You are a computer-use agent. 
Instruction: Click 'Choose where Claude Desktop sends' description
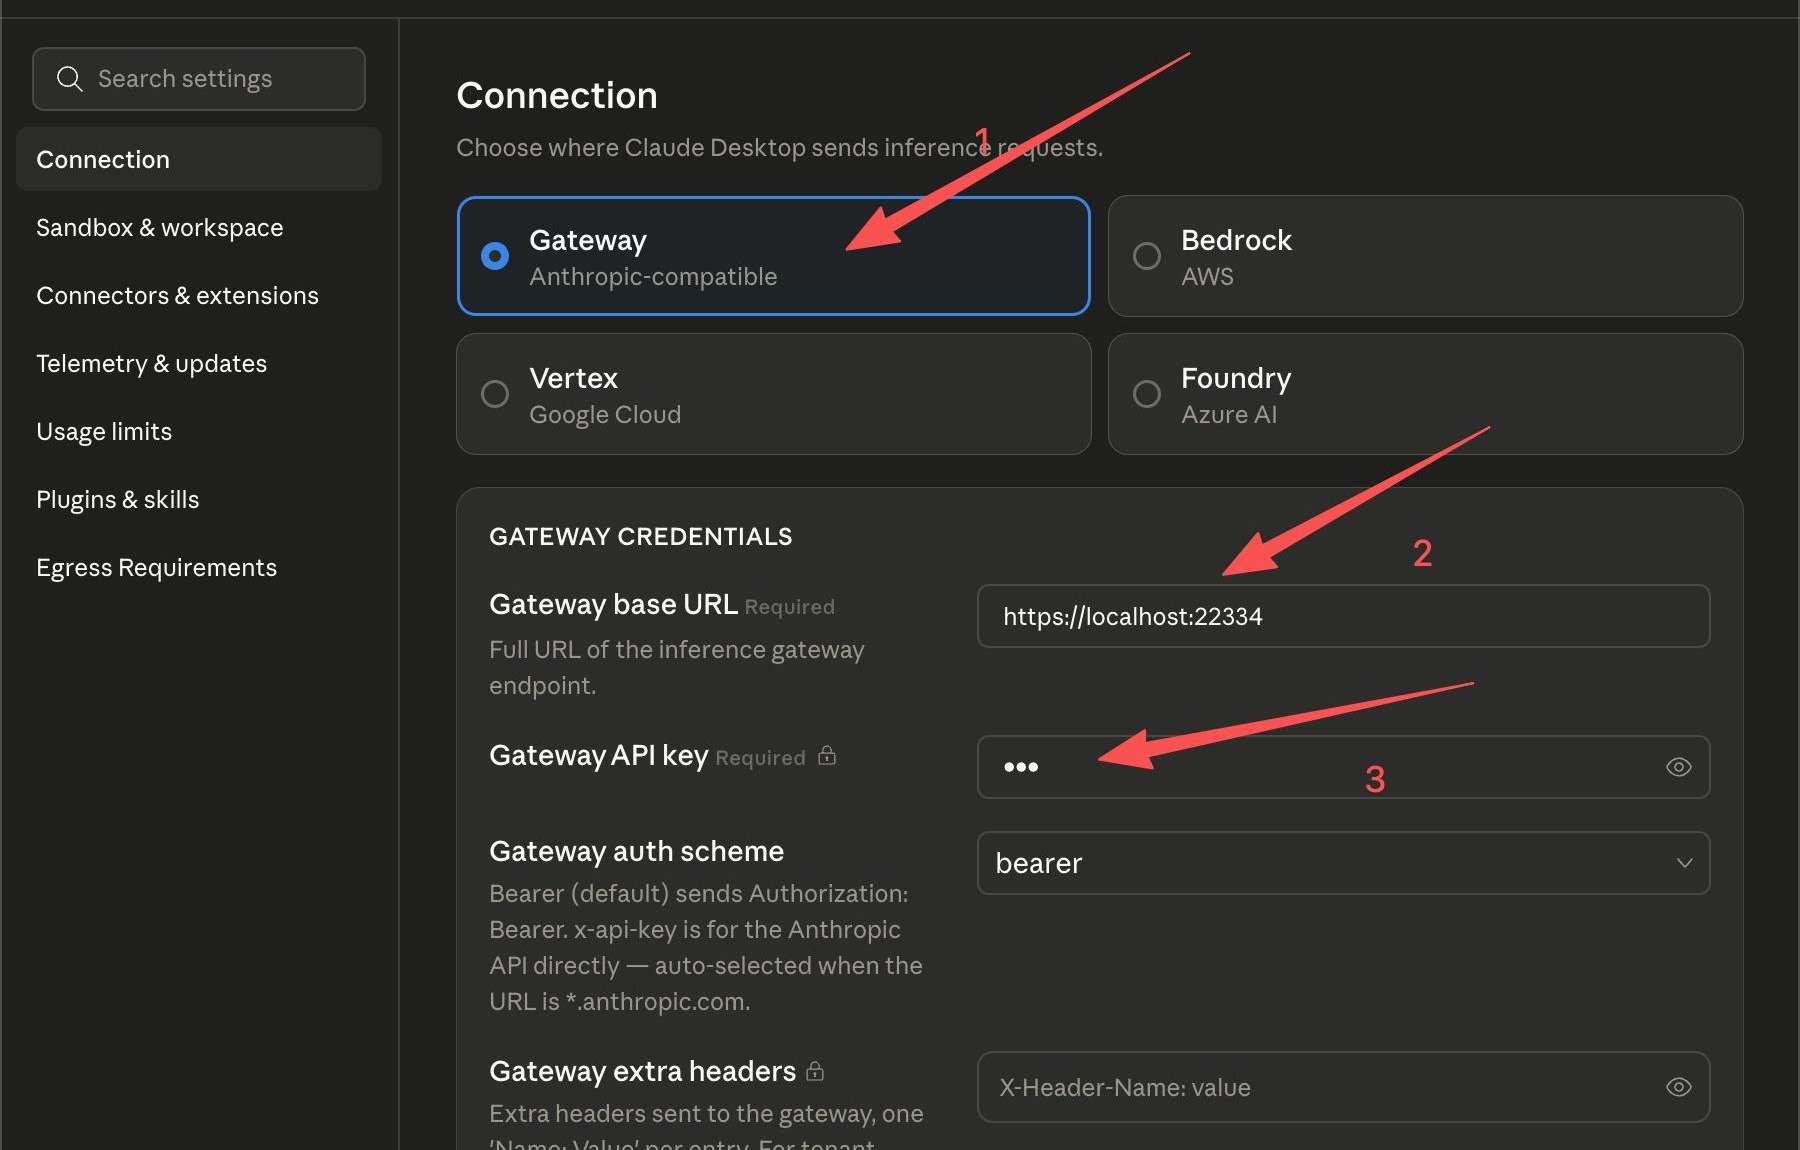click(x=779, y=147)
